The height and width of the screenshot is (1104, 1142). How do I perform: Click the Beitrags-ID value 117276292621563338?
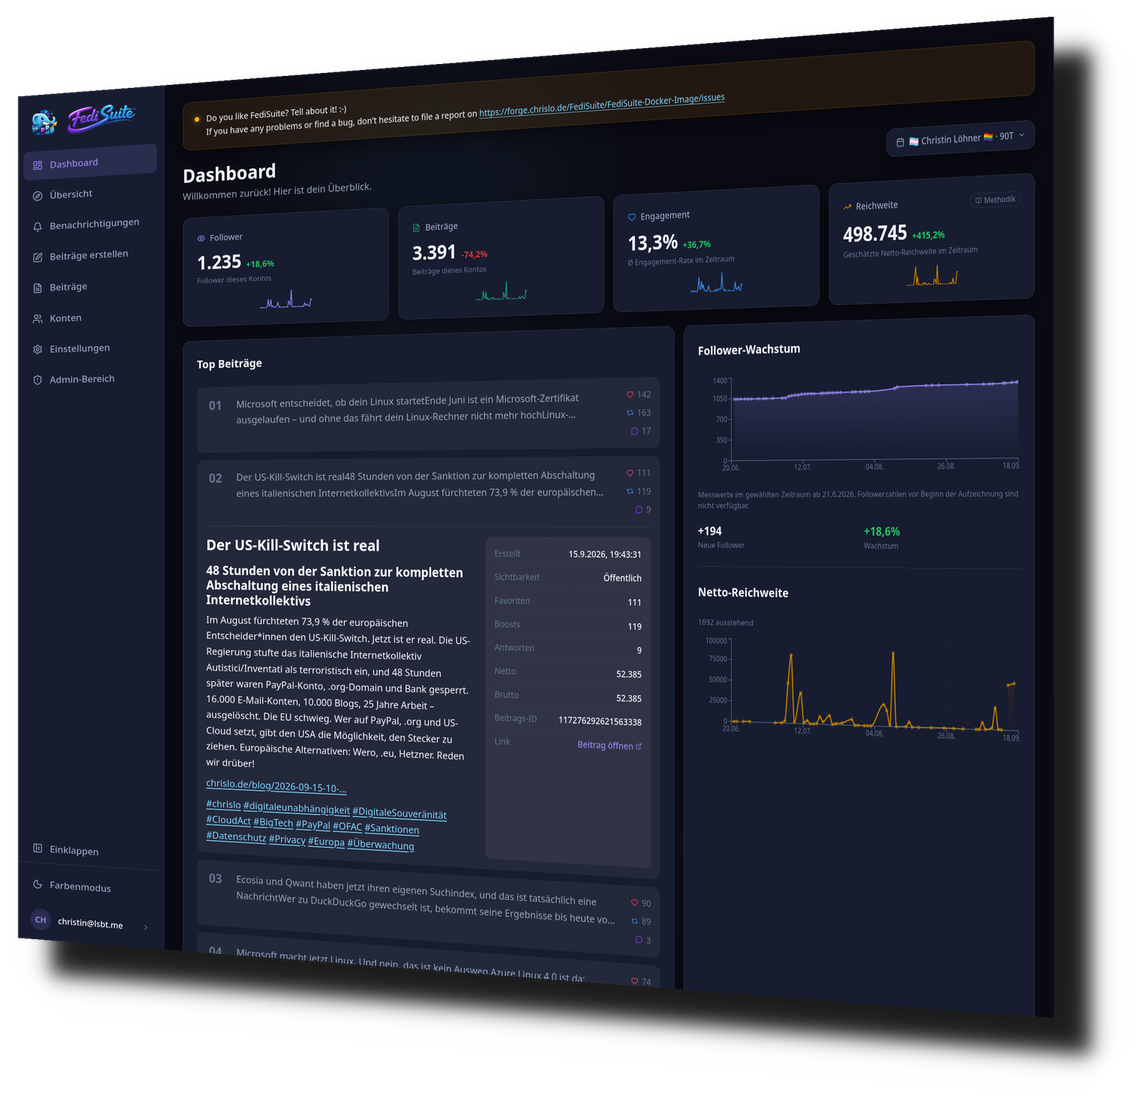click(599, 722)
